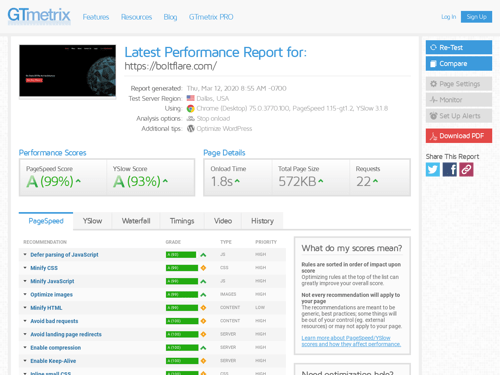The height and width of the screenshot is (375, 500).
Task: Download the report as PDF
Action: tap(459, 136)
